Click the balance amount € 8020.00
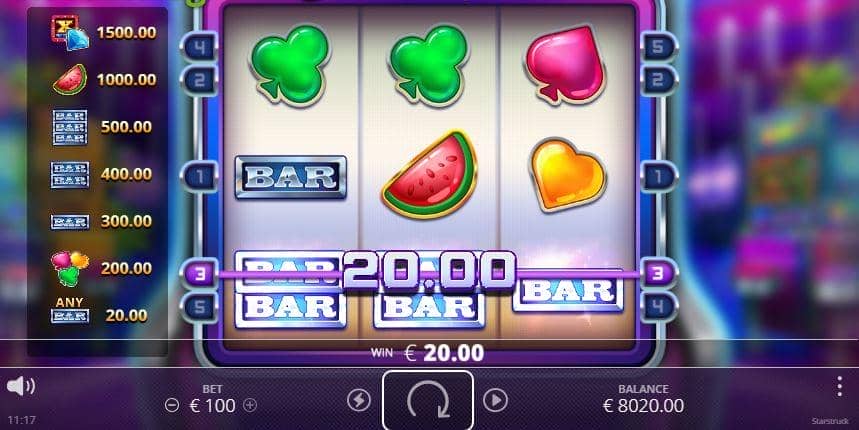 tap(643, 406)
